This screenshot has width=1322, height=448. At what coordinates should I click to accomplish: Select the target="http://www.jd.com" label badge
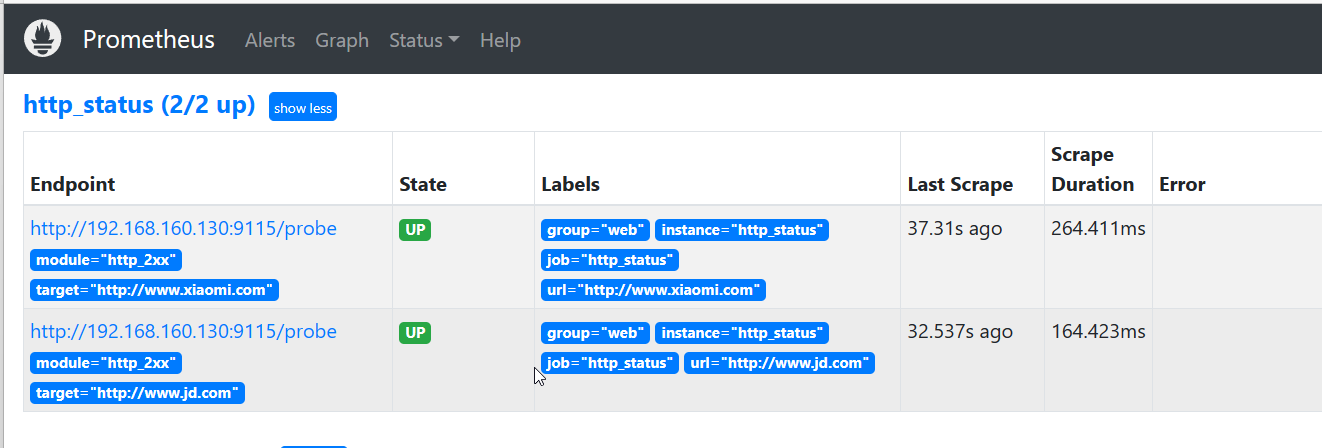(137, 393)
